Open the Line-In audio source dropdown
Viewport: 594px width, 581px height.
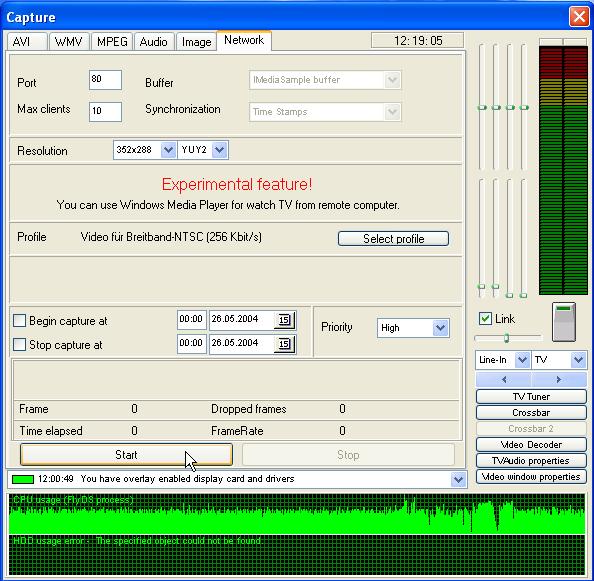coord(522,359)
